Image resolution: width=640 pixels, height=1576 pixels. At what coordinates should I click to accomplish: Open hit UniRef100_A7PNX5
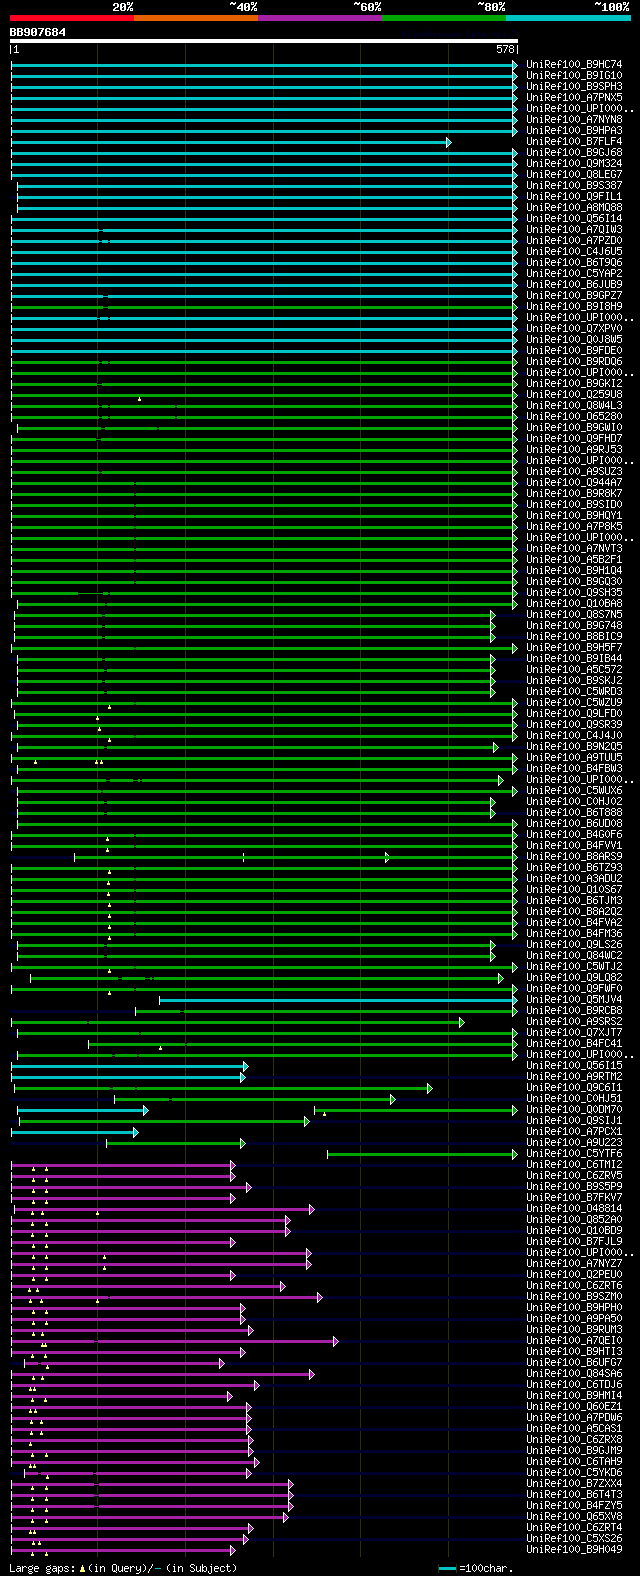click(574, 98)
